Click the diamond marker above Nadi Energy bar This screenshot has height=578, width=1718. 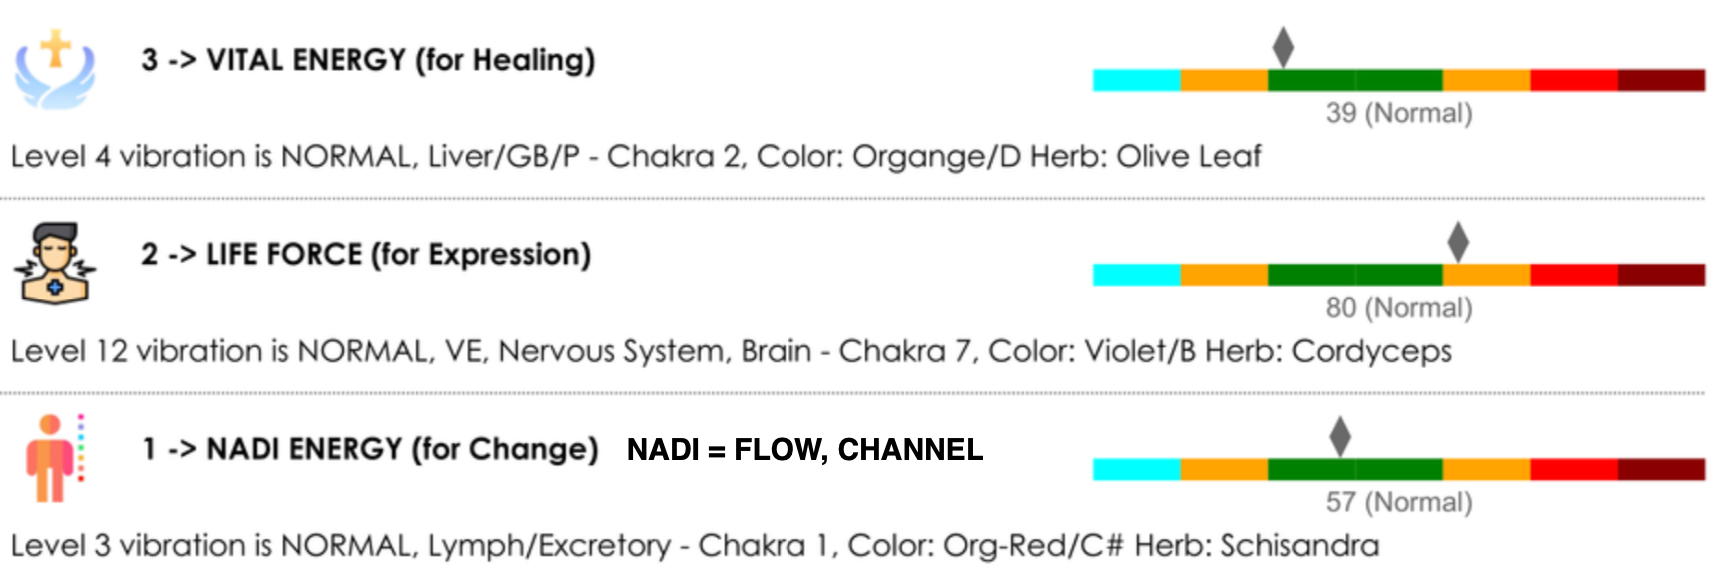point(1340,437)
